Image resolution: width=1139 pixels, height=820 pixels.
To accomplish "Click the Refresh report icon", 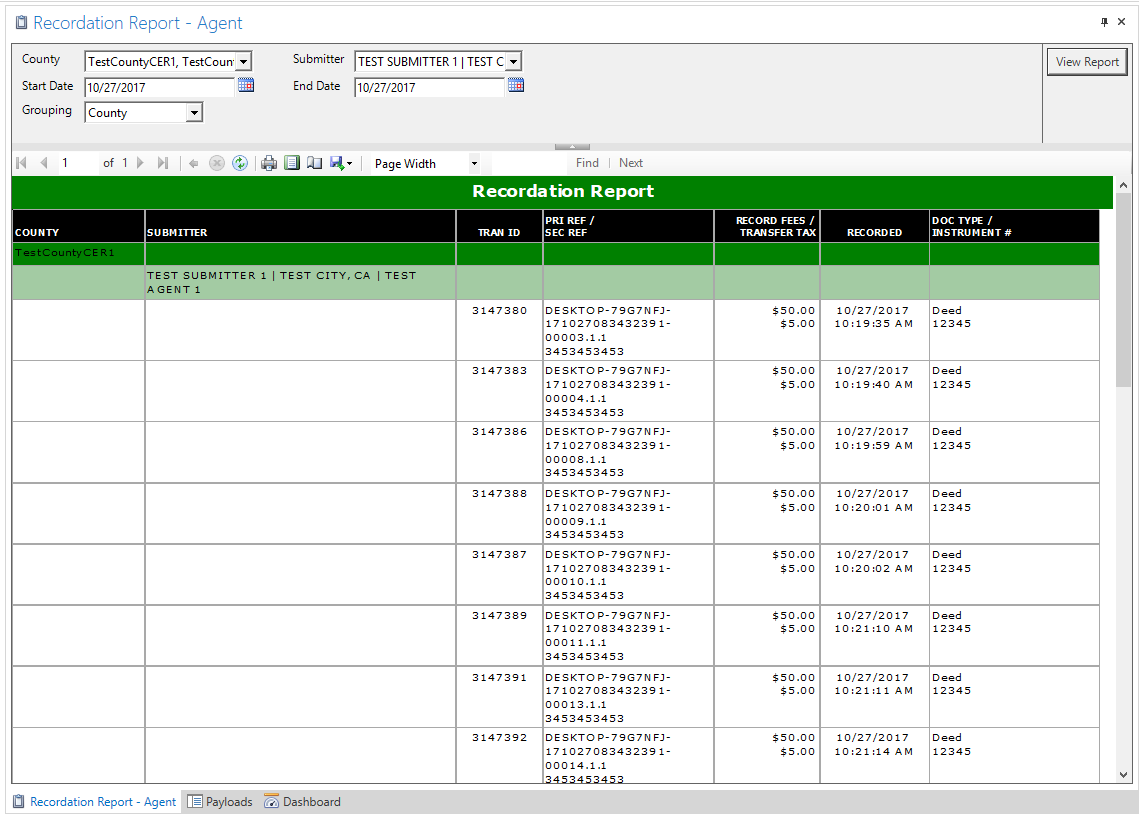I will tap(240, 163).
